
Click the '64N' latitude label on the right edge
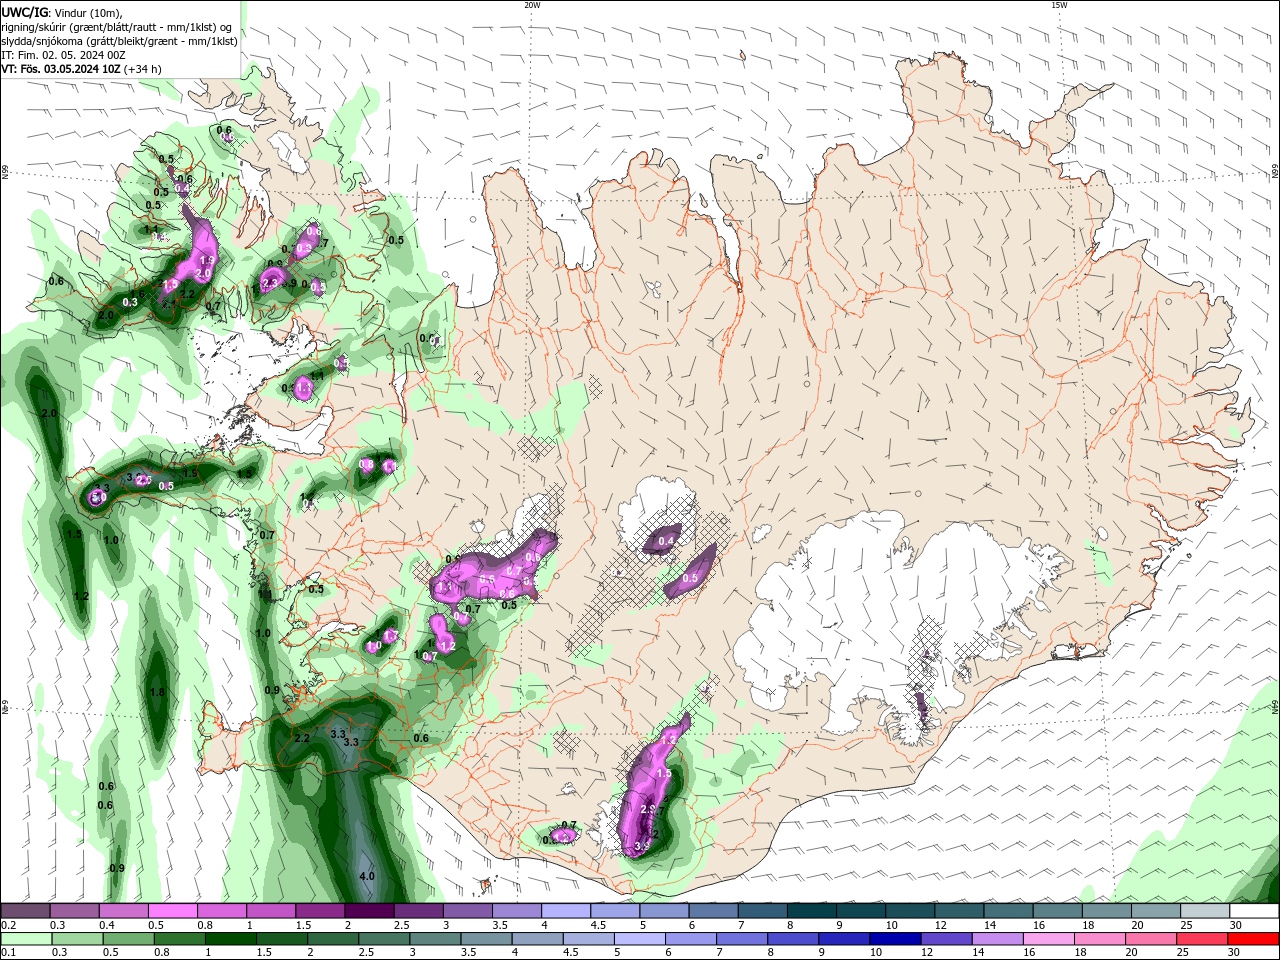point(1275,709)
